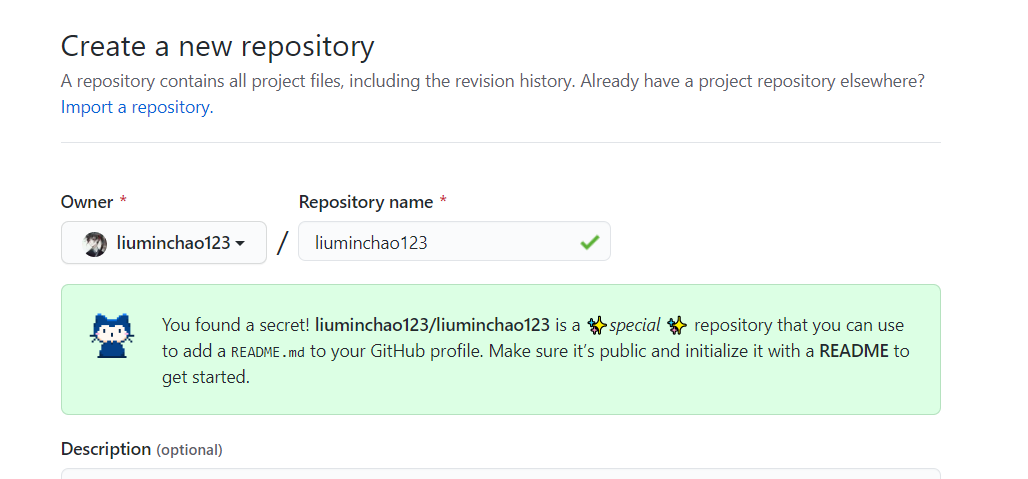The width and height of the screenshot is (1028, 479).
Task: Click the Description input field
Action: 501,473
